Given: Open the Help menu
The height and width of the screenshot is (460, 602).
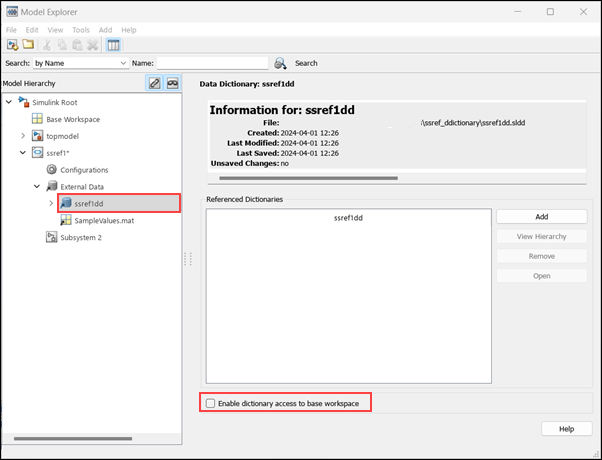Looking at the screenshot, I should tap(129, 30).
